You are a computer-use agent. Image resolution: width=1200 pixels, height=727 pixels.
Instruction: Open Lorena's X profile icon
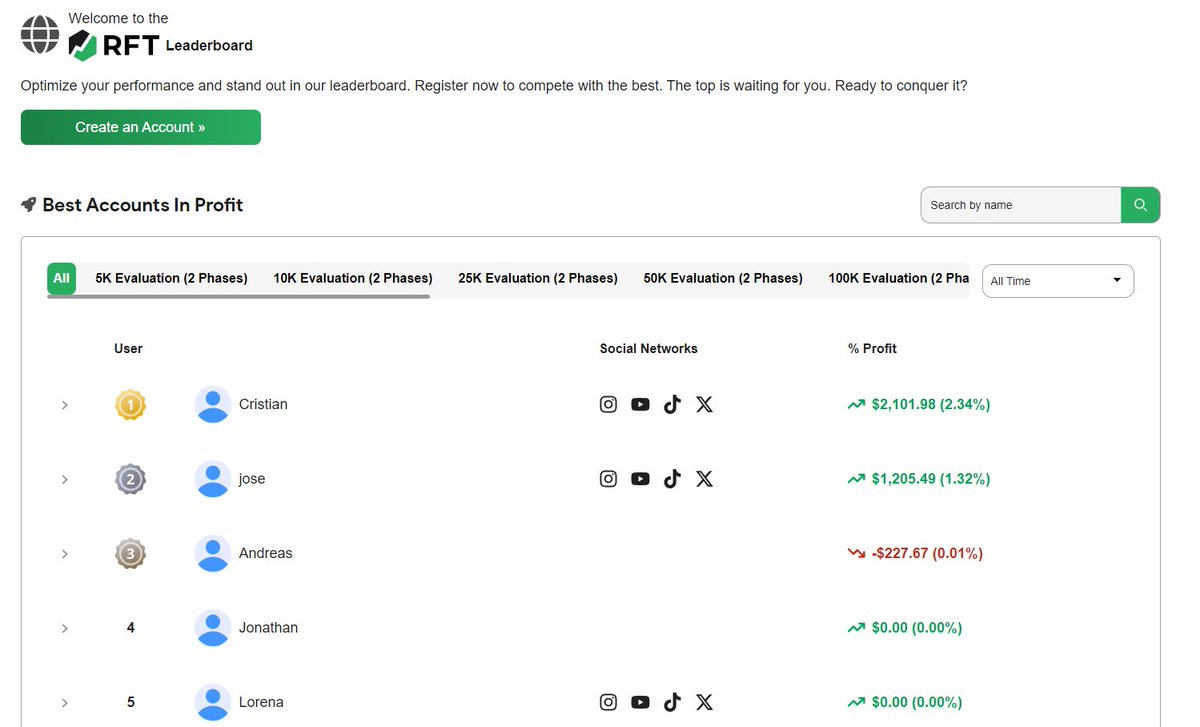pyautogui.click(x=704, y=702)
